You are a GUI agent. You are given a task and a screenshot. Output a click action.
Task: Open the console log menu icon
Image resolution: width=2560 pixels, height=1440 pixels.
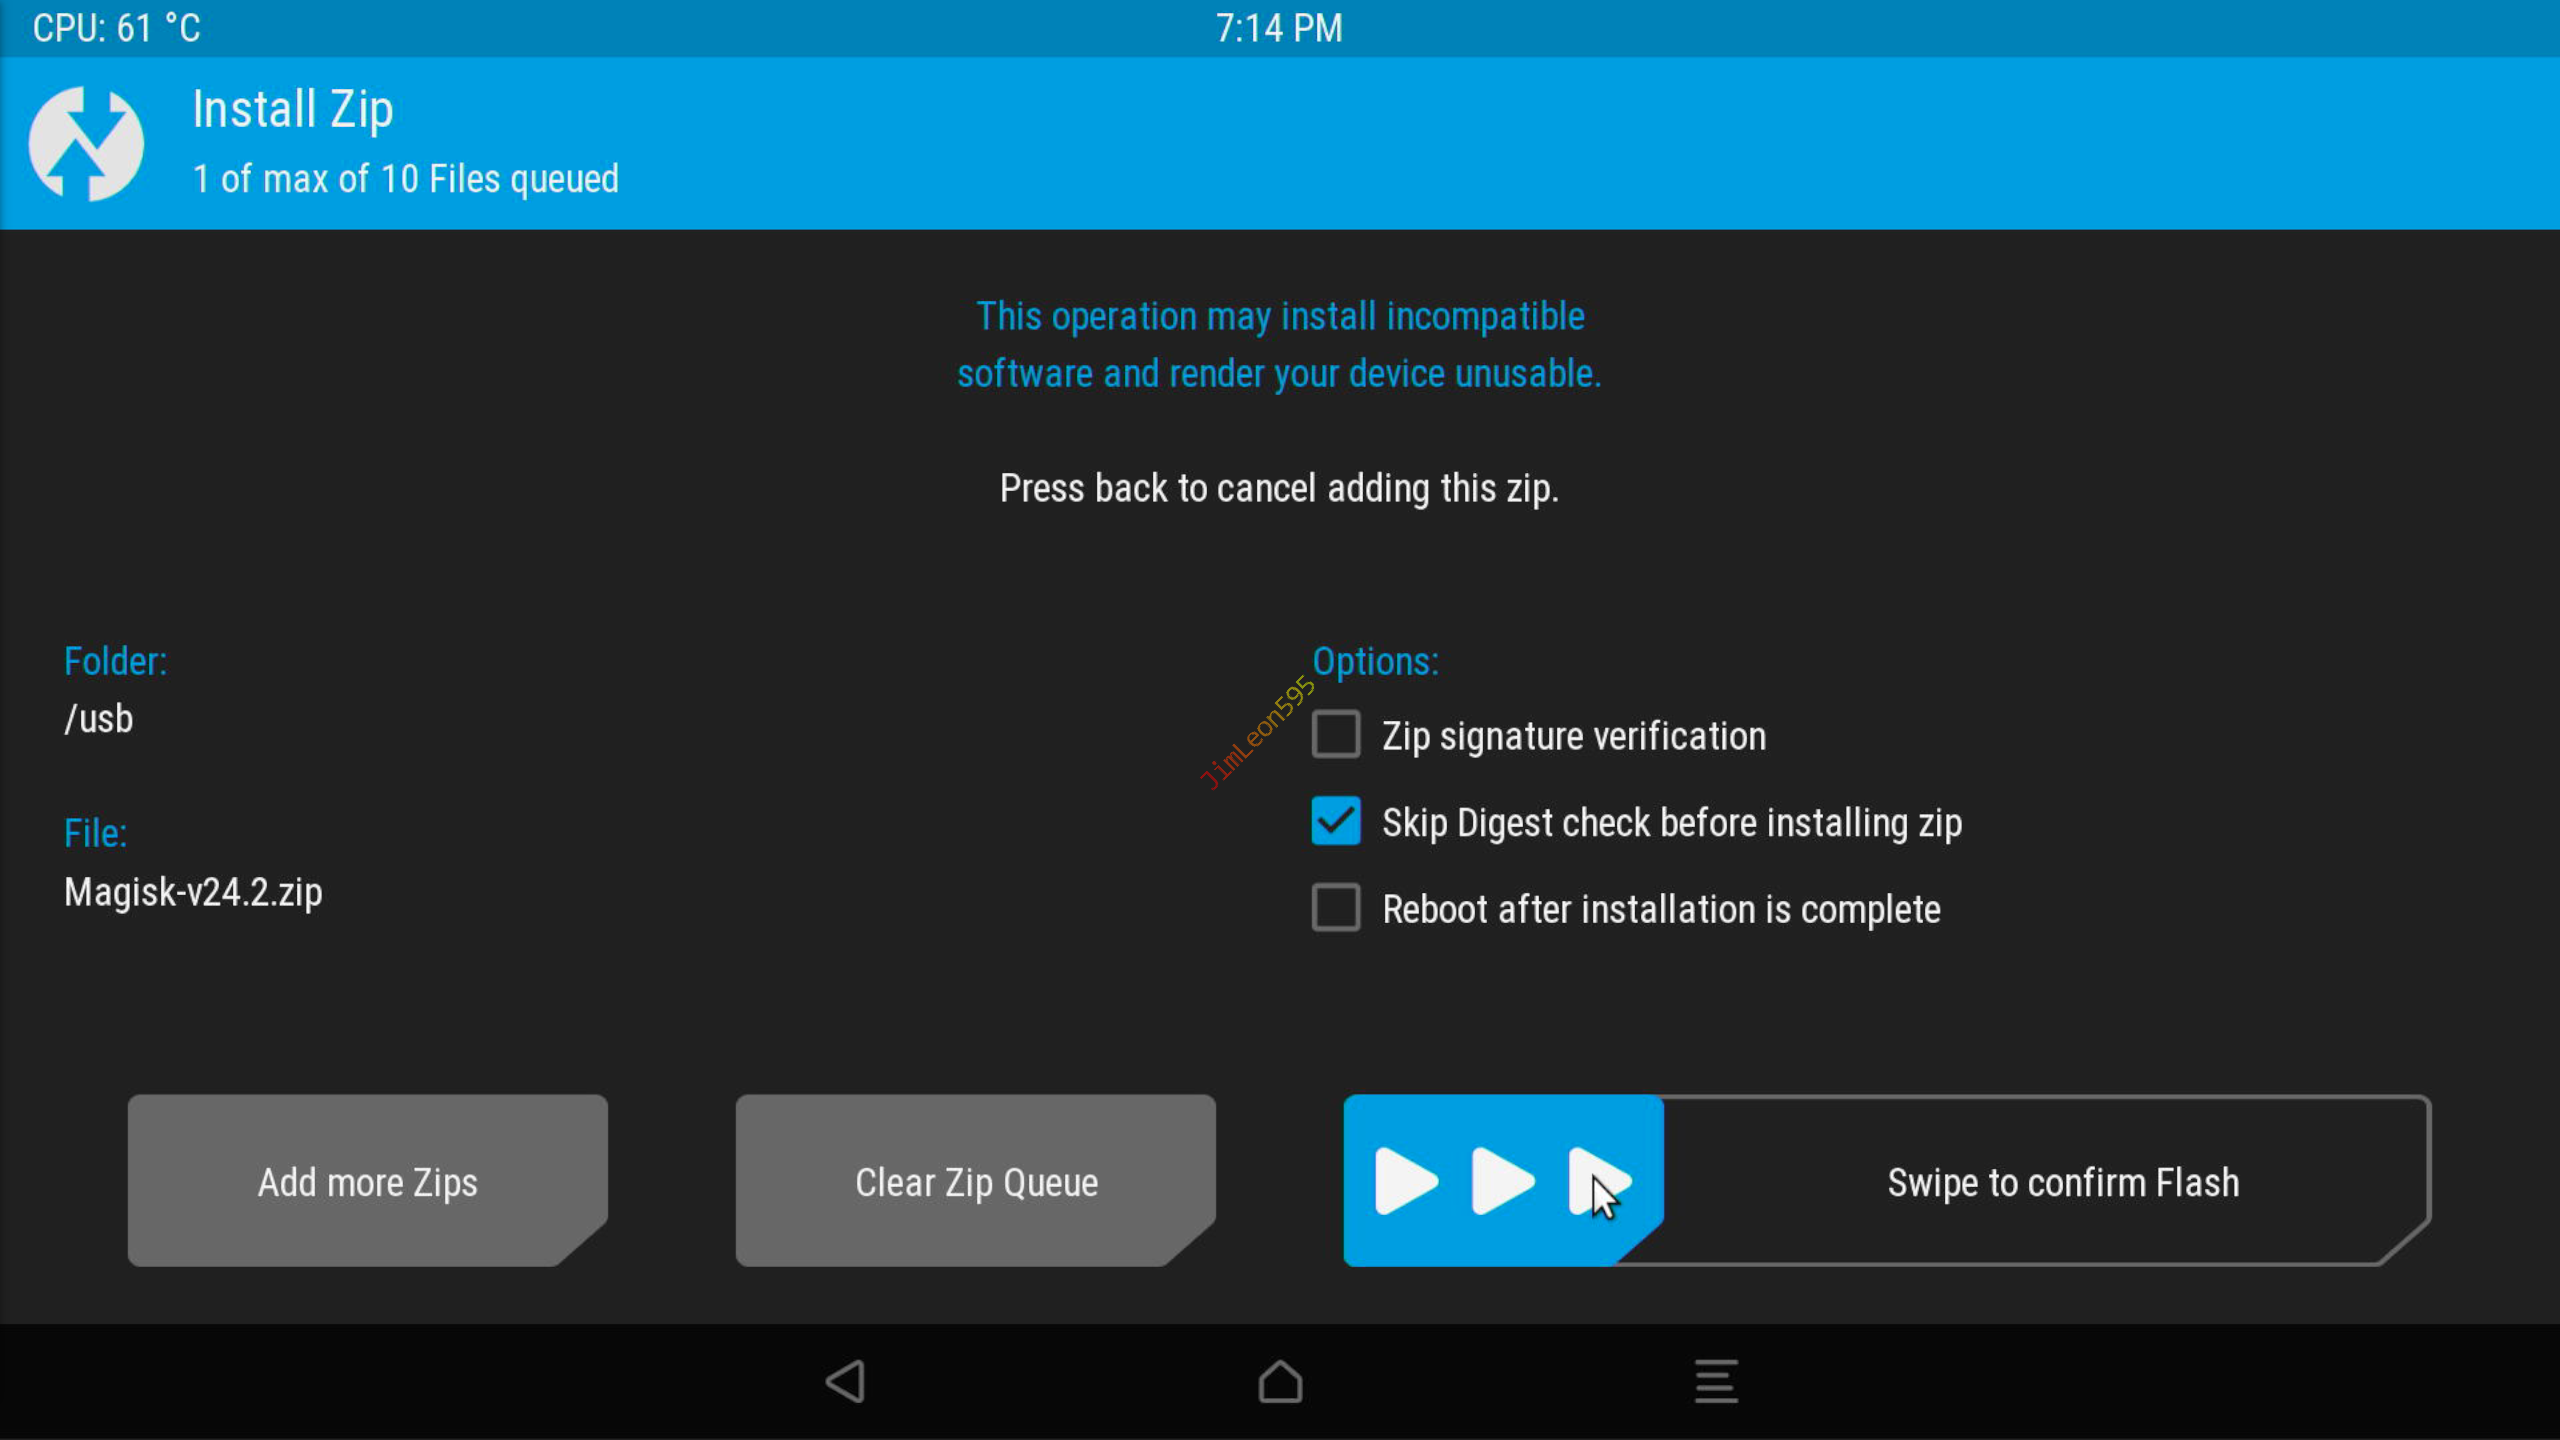1716,1382
